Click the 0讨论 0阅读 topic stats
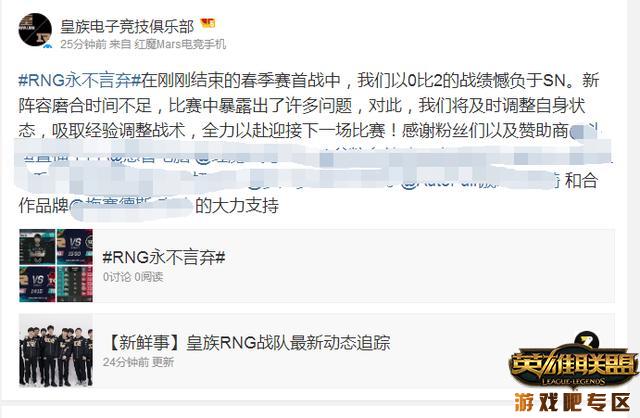The width and height of the screenshot is (640, 418). tap(133, 277)
